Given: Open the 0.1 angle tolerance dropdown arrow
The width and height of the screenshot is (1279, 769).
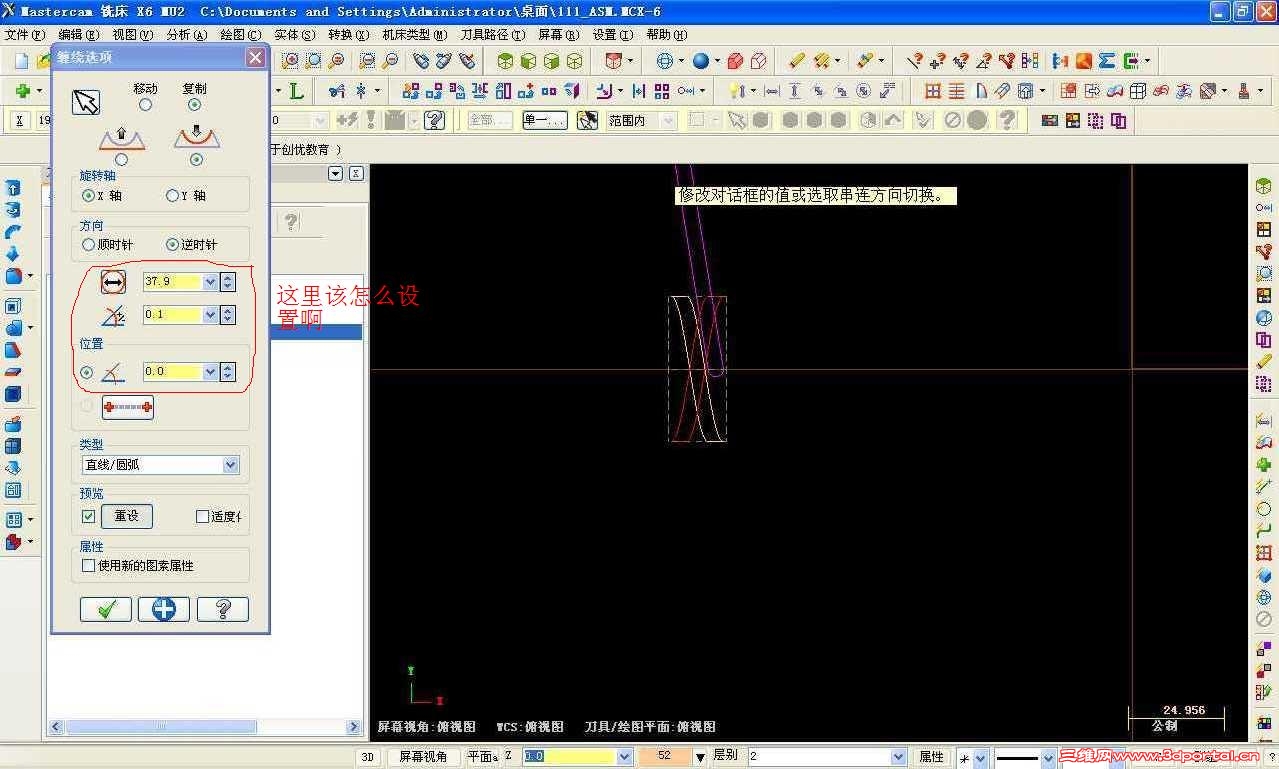Looking at the screenshot, I should [210, 315].
